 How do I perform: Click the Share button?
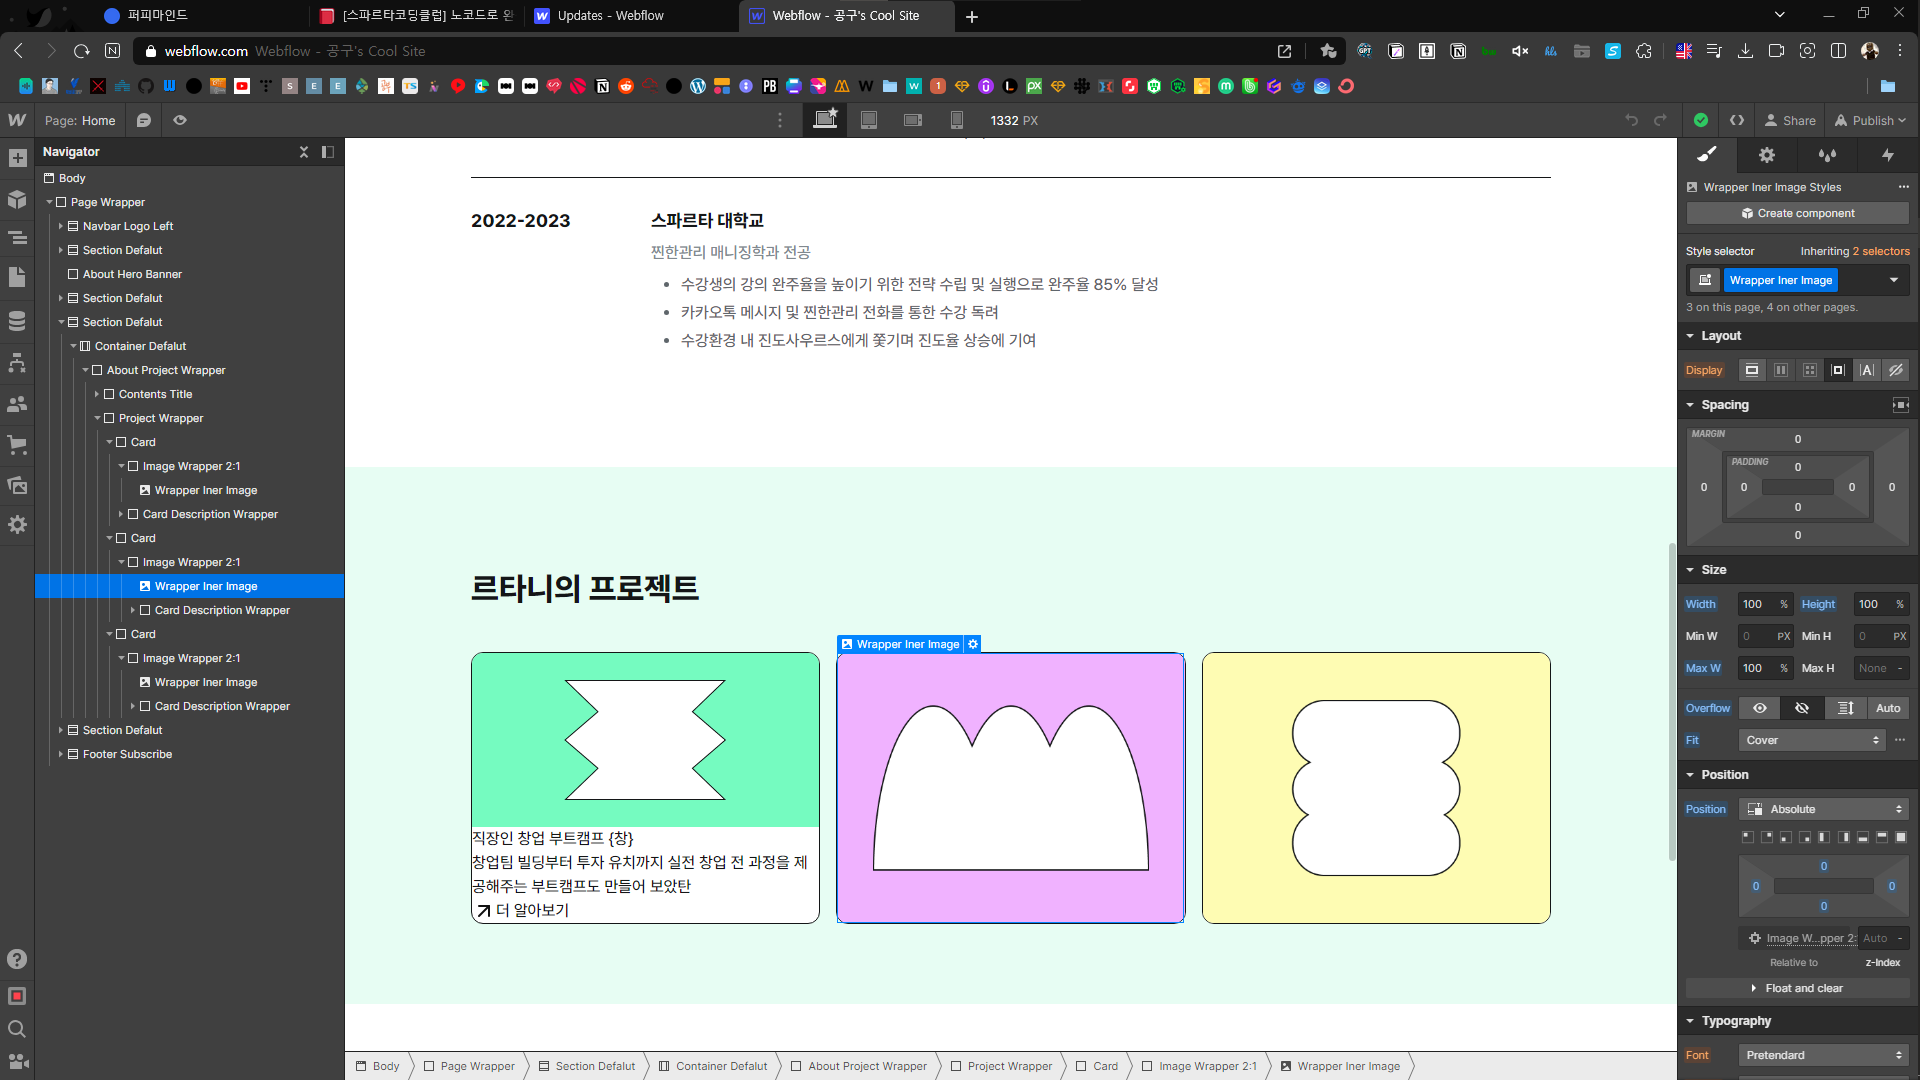[1790, 120]
